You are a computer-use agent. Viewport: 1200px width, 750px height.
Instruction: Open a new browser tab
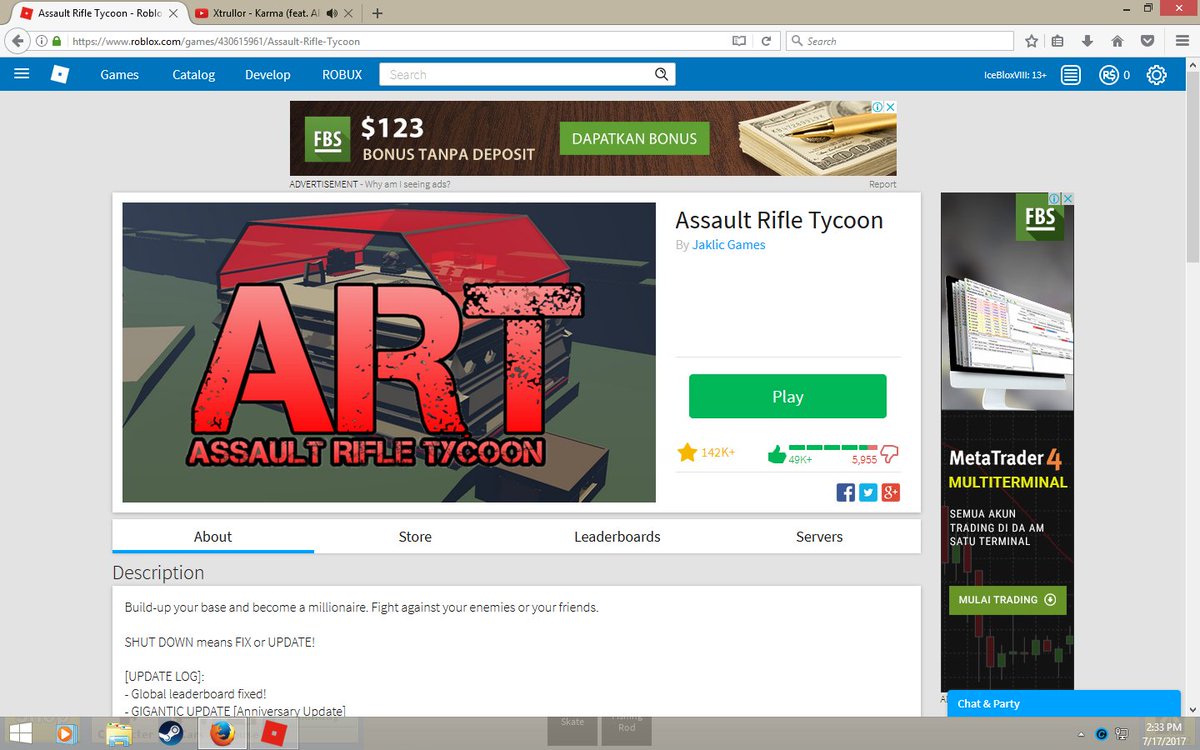(x=377, y=13)
